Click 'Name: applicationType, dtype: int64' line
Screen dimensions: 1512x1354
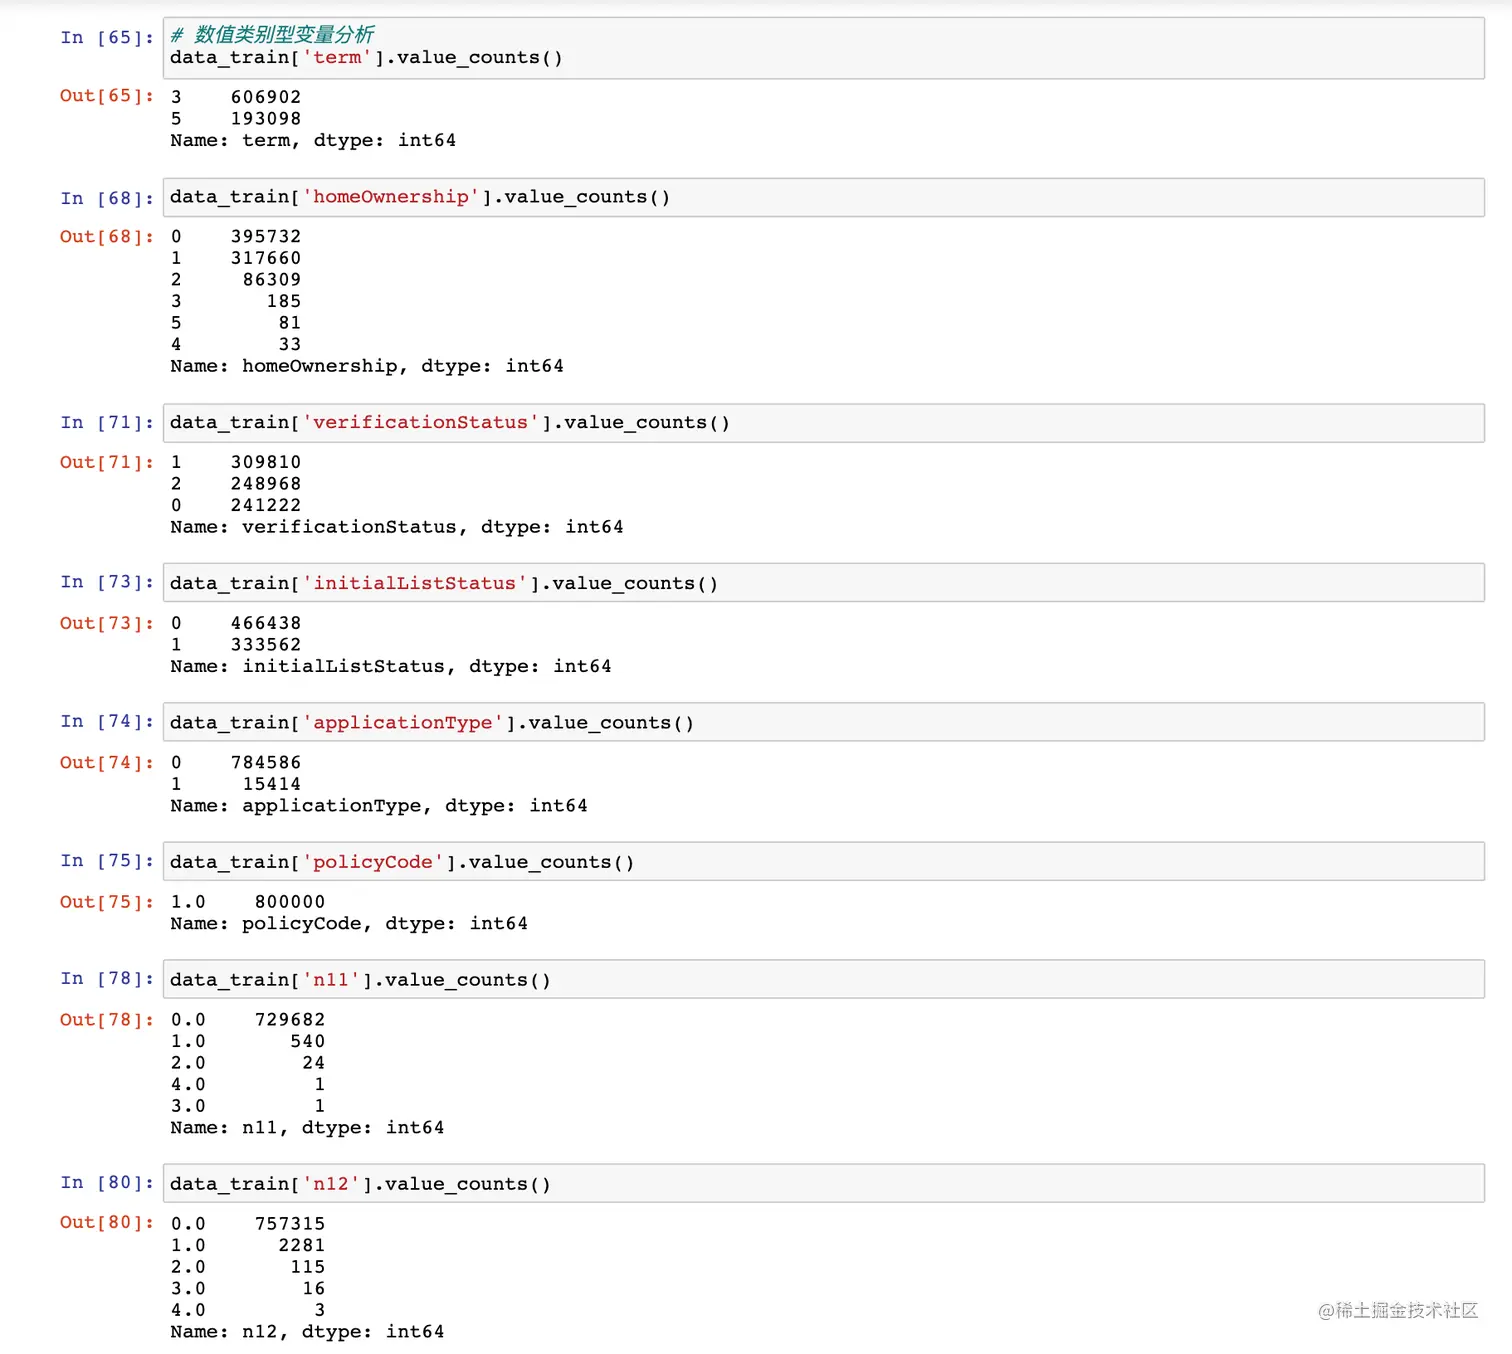pyautogui.click(x=379, y=806)
